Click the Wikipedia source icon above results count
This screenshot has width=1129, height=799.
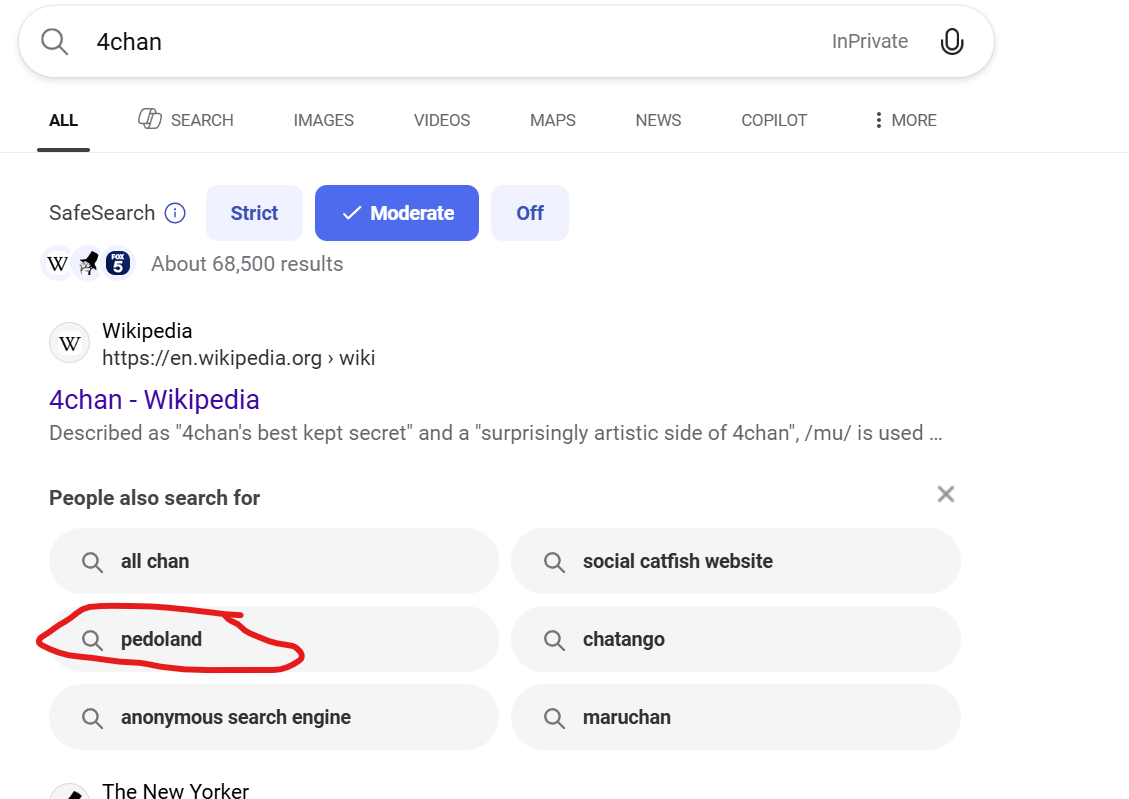(58, 264)
